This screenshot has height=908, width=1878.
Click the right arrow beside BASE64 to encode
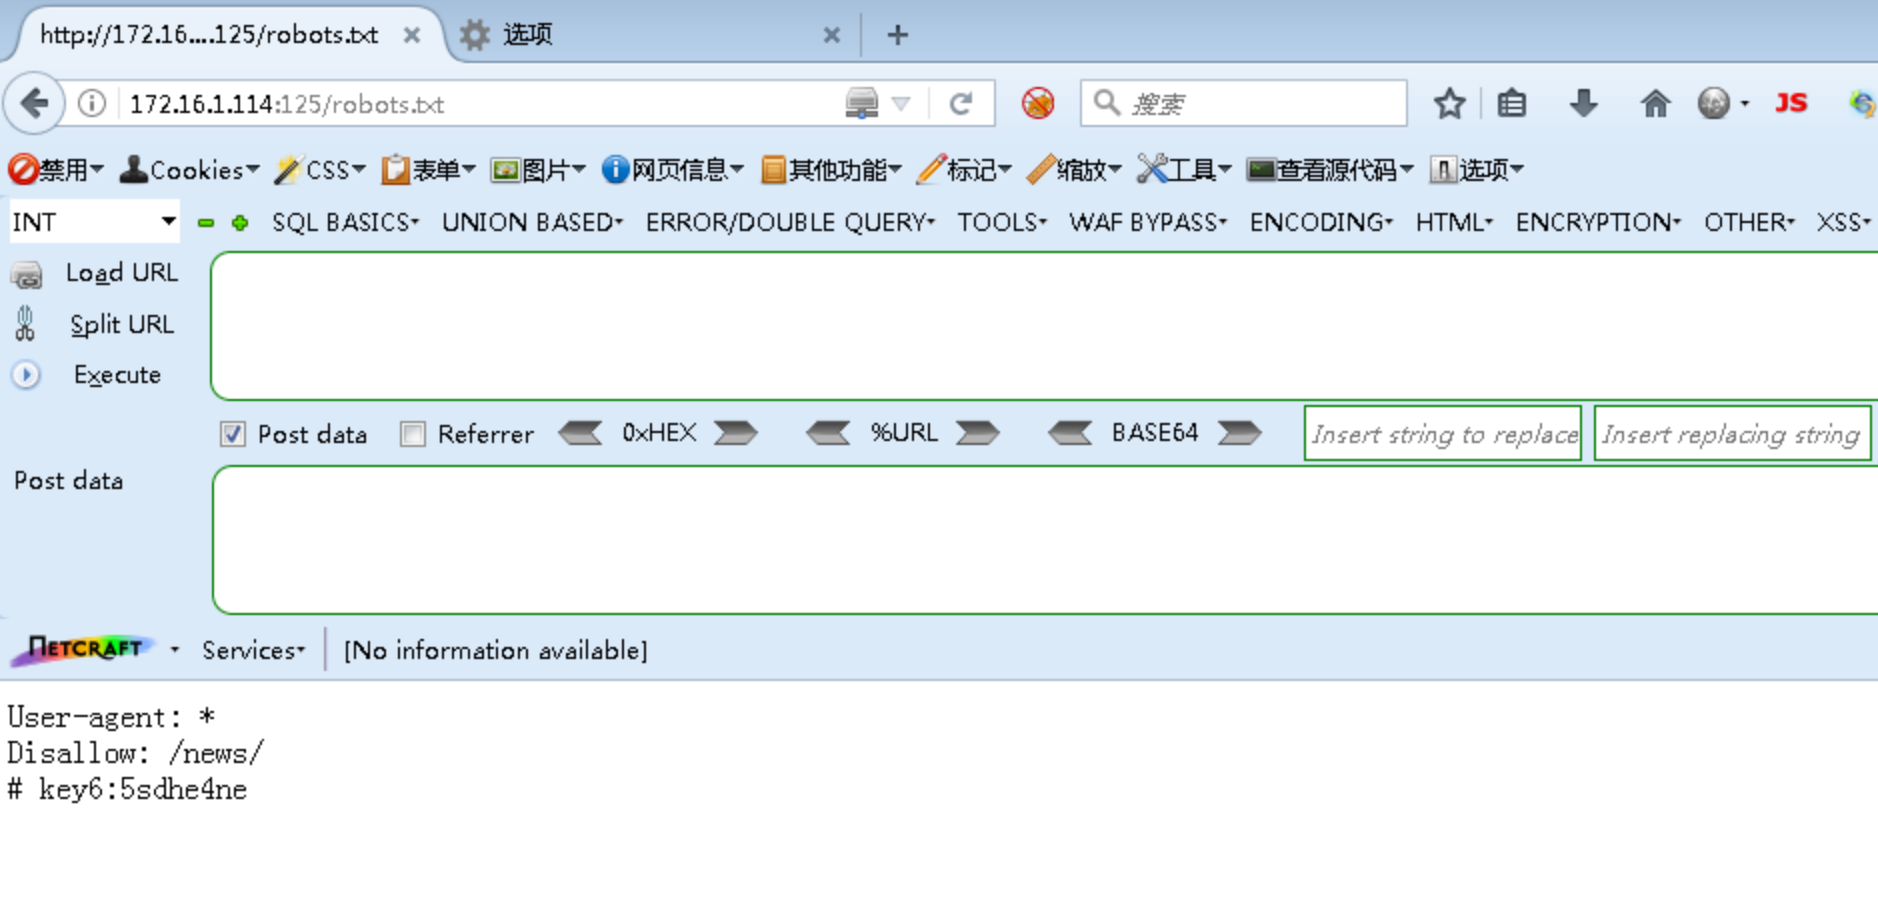click(x=1239, y=433)
